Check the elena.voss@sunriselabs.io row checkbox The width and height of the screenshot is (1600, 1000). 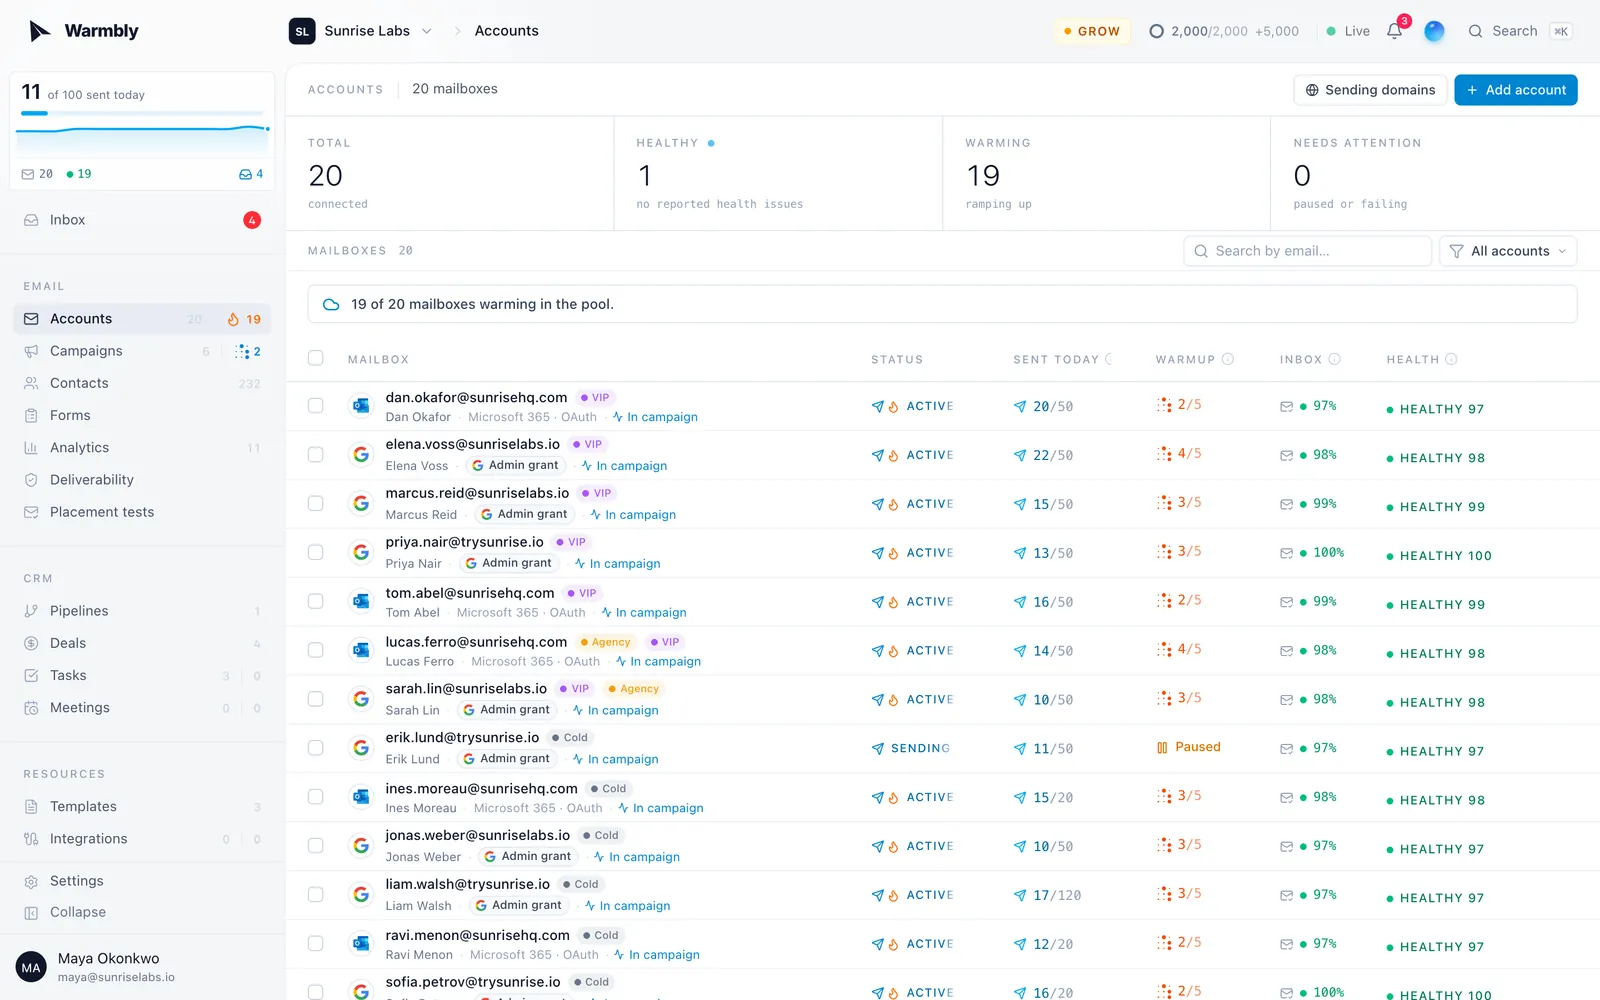coord(316,455)
